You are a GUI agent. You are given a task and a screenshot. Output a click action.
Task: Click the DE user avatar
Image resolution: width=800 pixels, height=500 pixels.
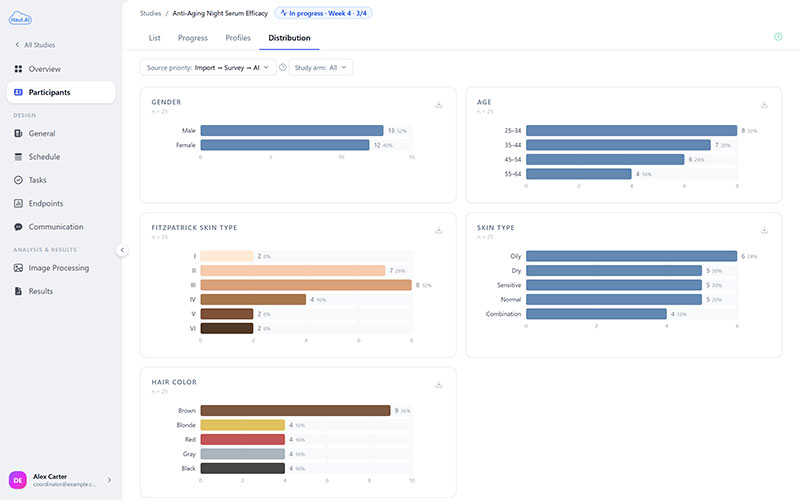[x=18, y=480]
